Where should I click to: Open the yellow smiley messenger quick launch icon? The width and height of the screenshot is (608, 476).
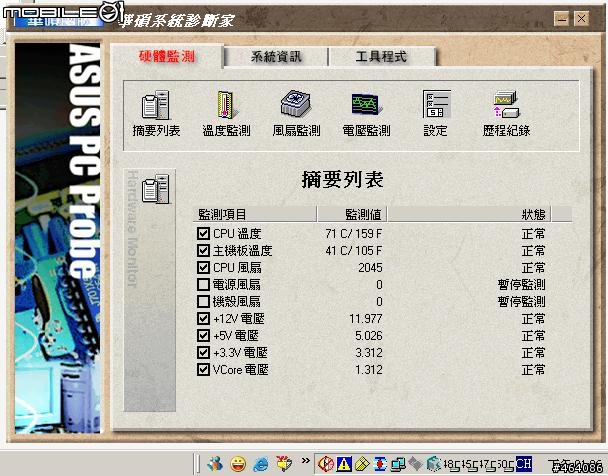coord(238,464)
